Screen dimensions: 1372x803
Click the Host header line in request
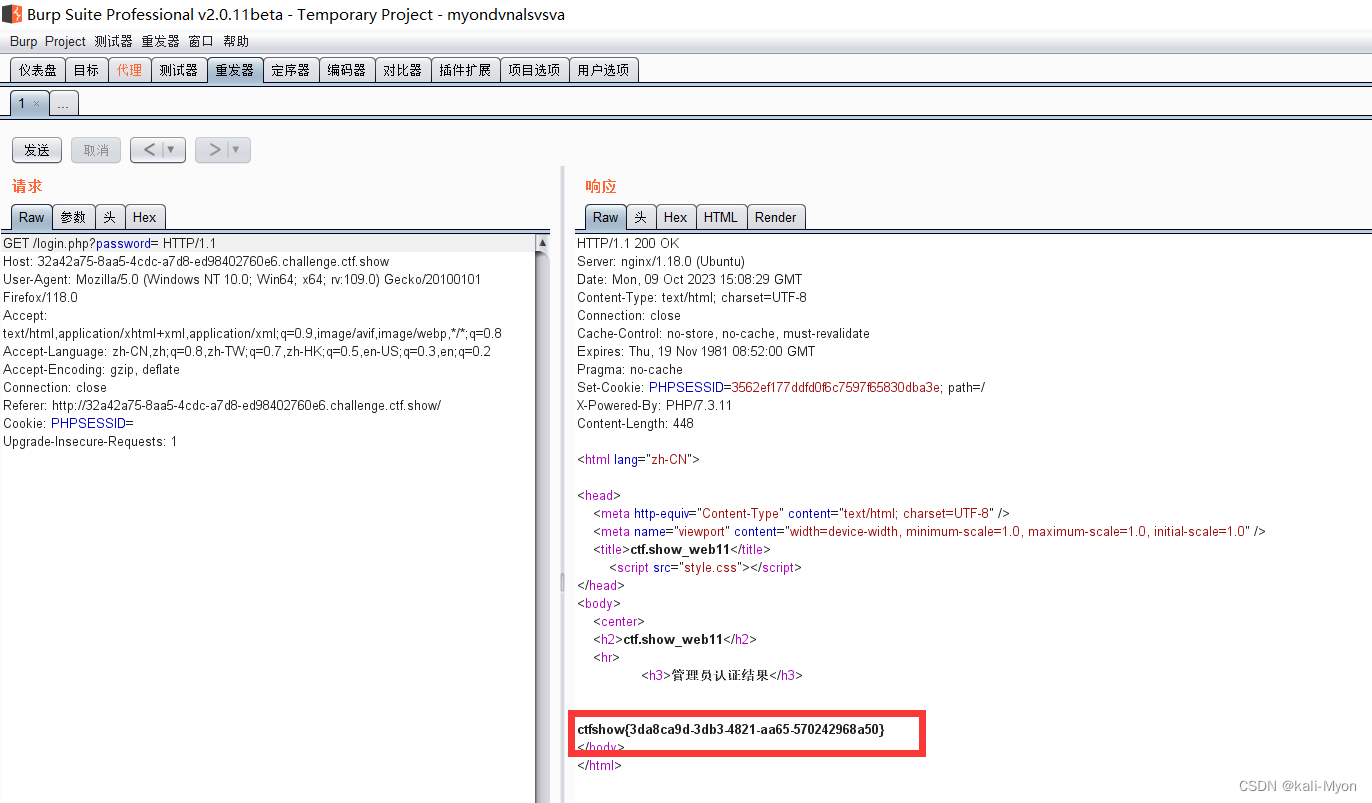click(196, 261)
